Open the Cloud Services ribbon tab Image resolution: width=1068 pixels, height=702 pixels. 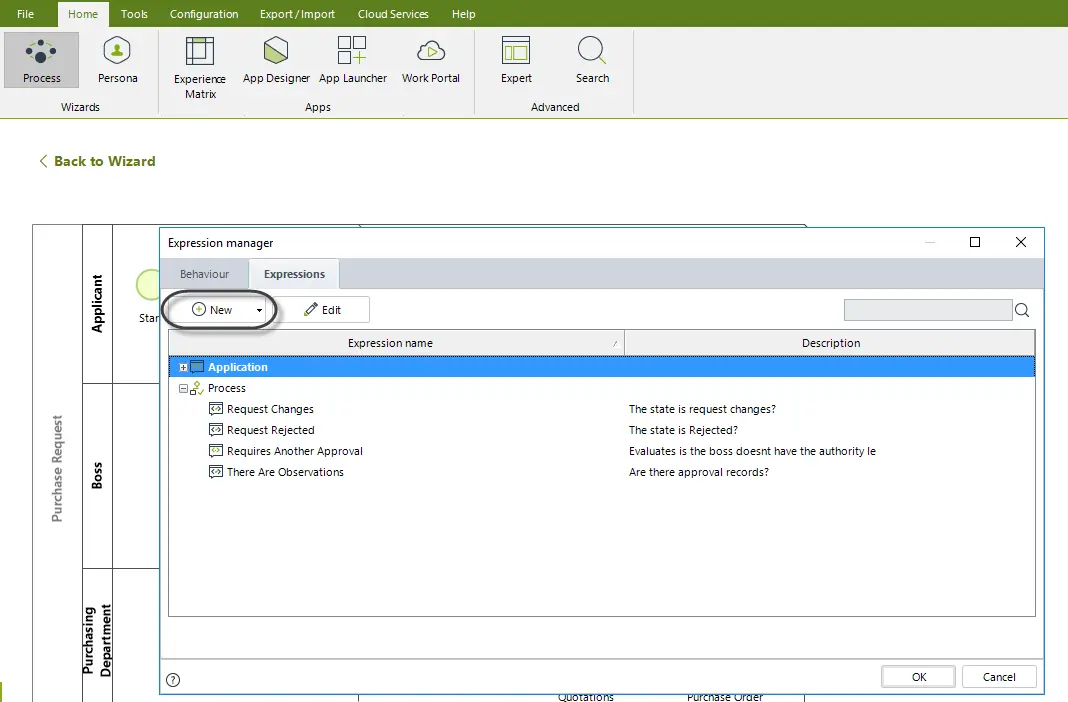pyautogui.click(x=393, y=14)
